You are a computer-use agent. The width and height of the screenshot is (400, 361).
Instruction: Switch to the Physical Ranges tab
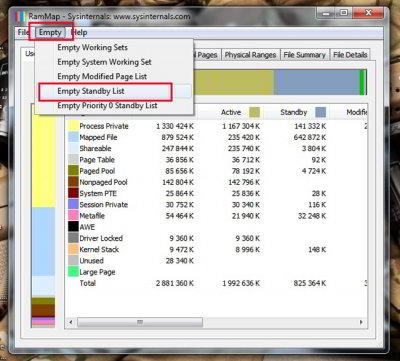250,55
